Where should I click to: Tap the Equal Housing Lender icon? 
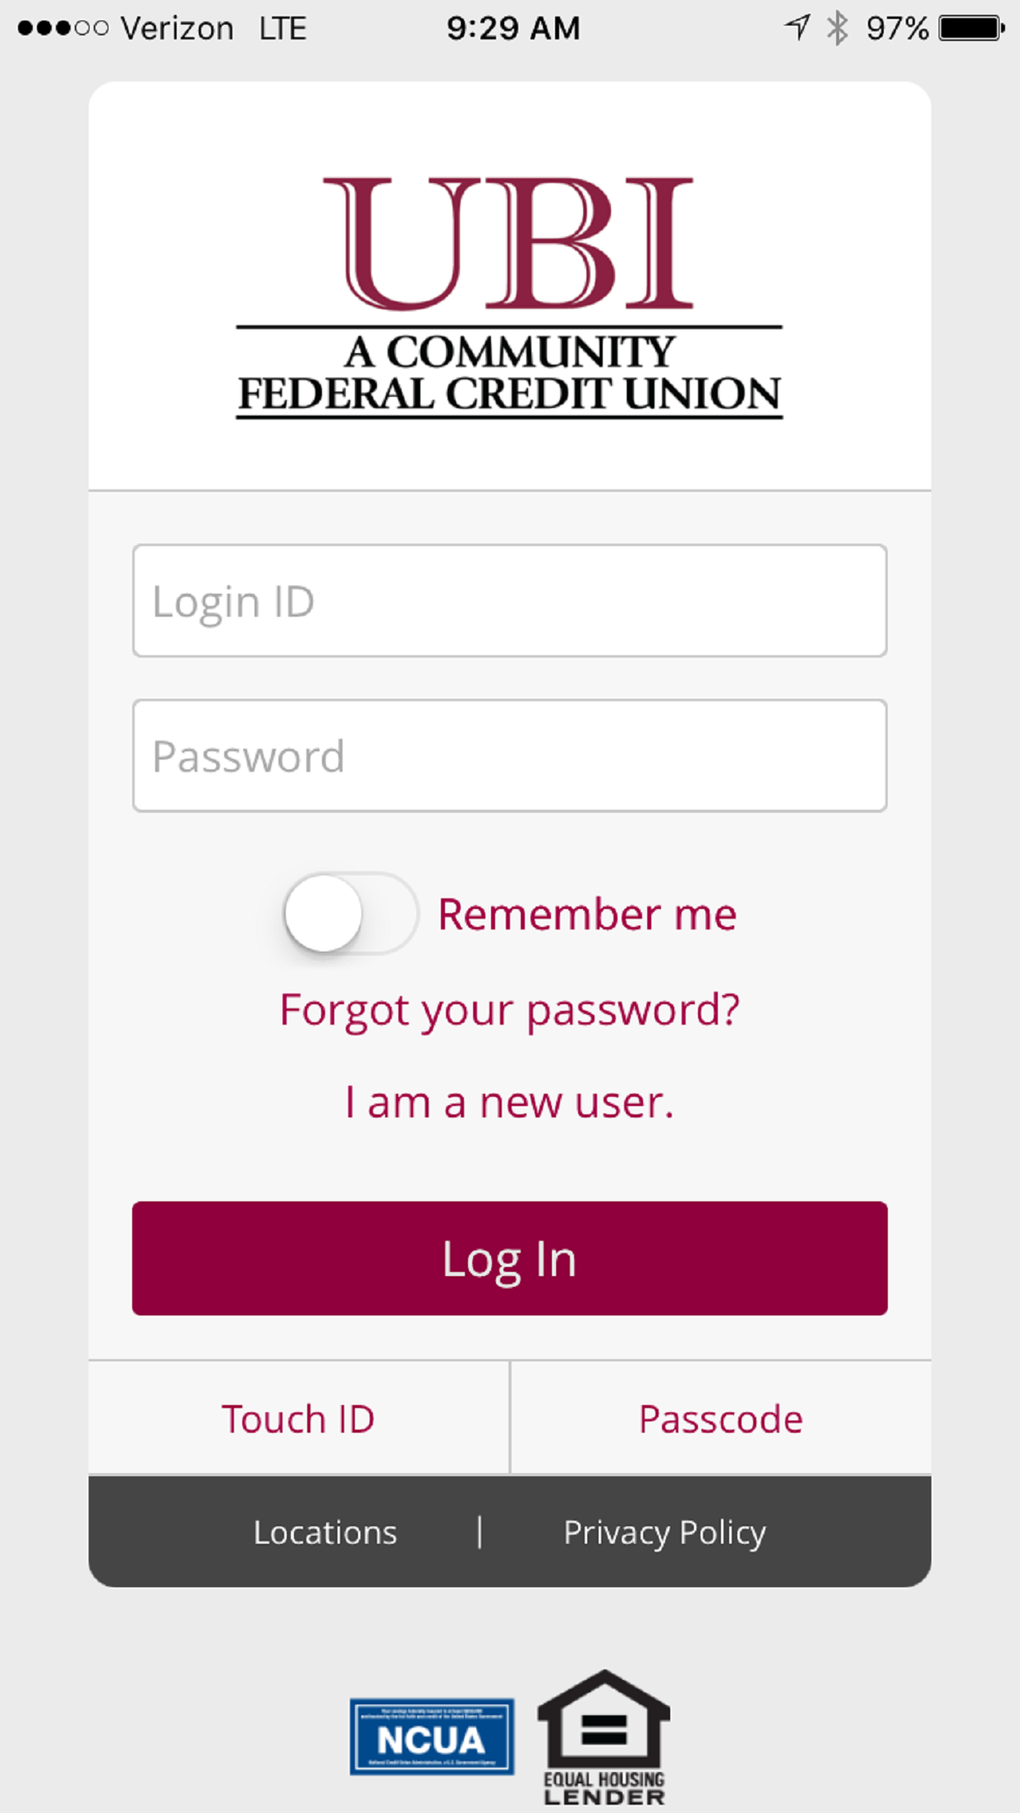click(603, 1737)
